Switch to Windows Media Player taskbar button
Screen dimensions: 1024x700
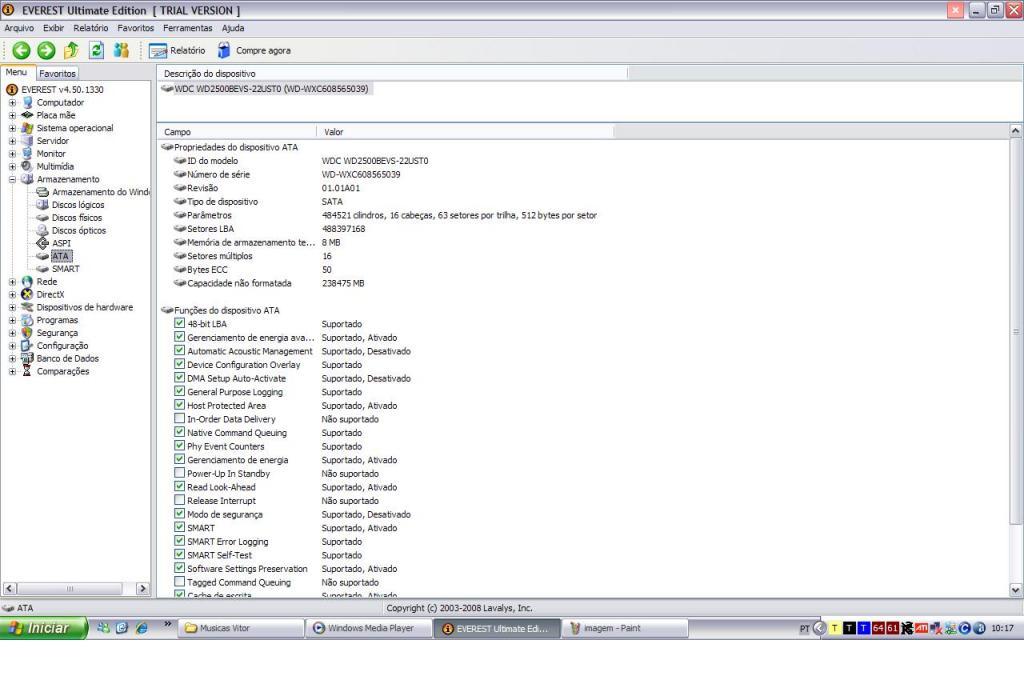(368, 628)
